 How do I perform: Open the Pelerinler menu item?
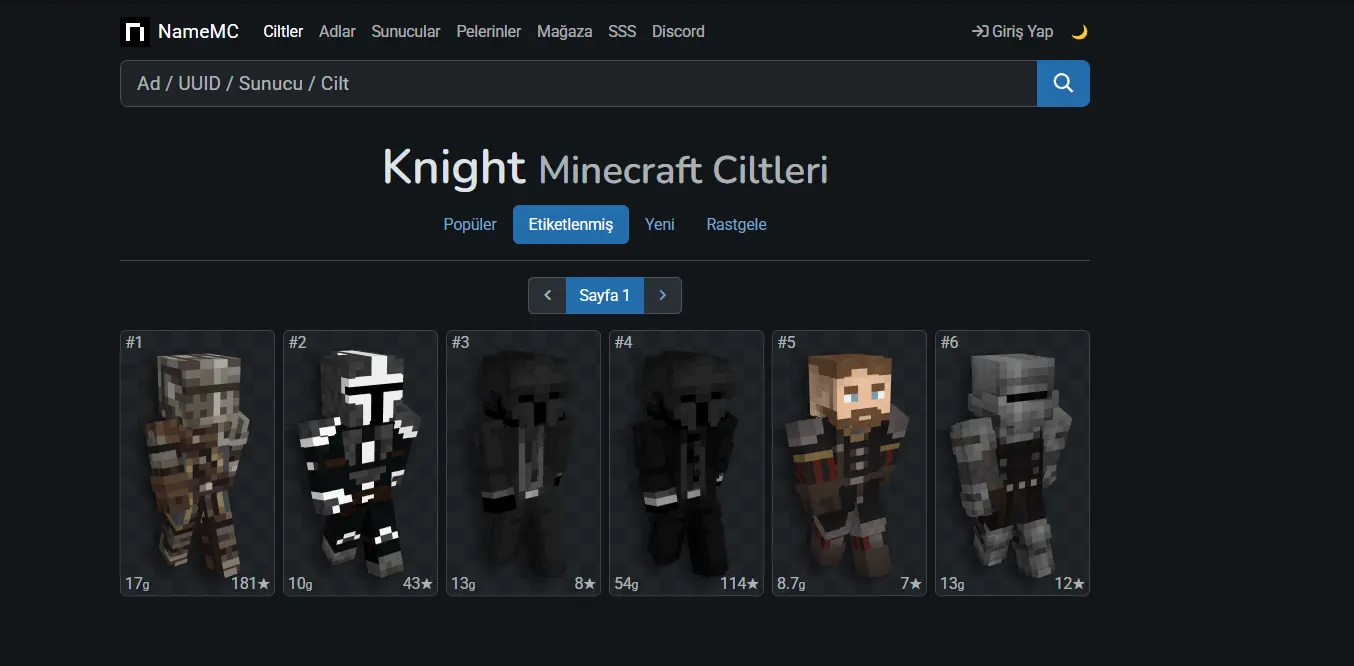[x=488, y=32]
